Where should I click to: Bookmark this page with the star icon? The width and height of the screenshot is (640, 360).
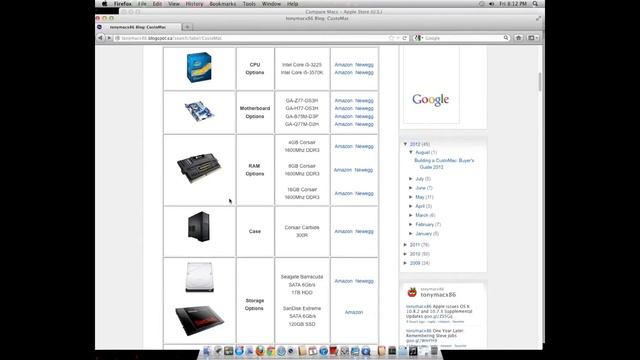point(391,38)
